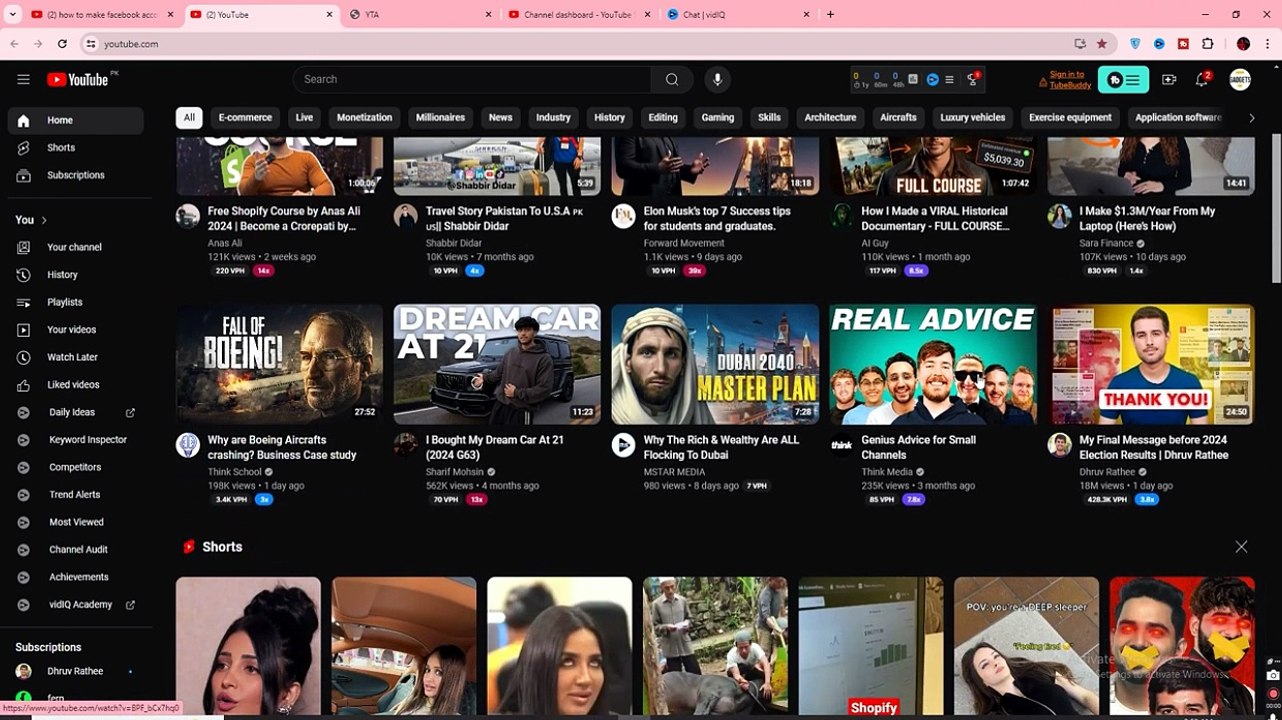Filter feed by Gaming chip
Image resolution: width=1282 pixels, height=720 pixels.
pyautogui.click(x=718, y=118)
